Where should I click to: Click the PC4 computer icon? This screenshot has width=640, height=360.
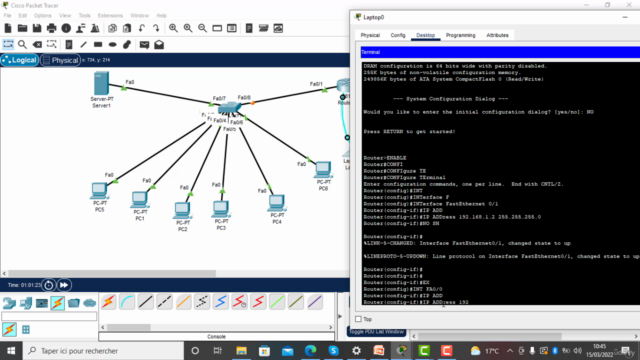[277, 203]
